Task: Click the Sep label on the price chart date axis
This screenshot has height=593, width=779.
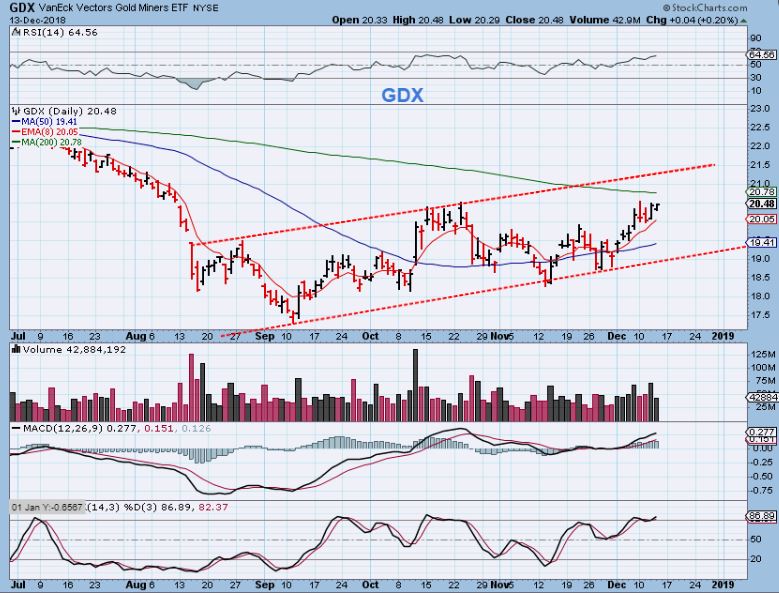Action: [x=264, y=336]
